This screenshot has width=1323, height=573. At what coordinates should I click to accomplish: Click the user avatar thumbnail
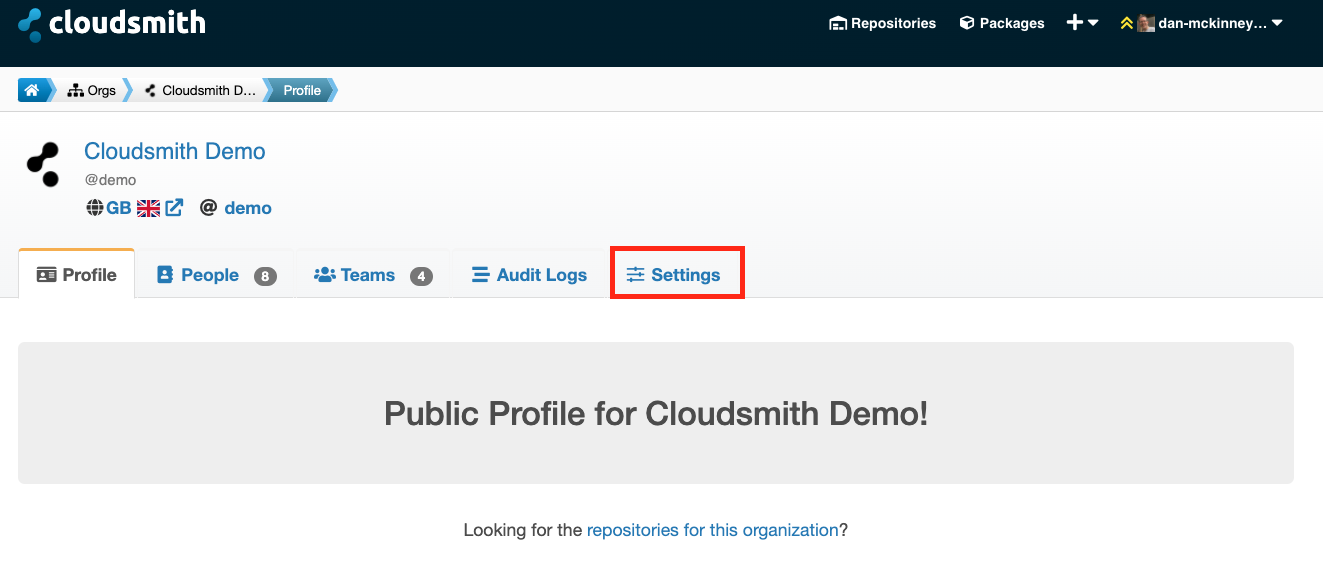(x=1146, y=23)
